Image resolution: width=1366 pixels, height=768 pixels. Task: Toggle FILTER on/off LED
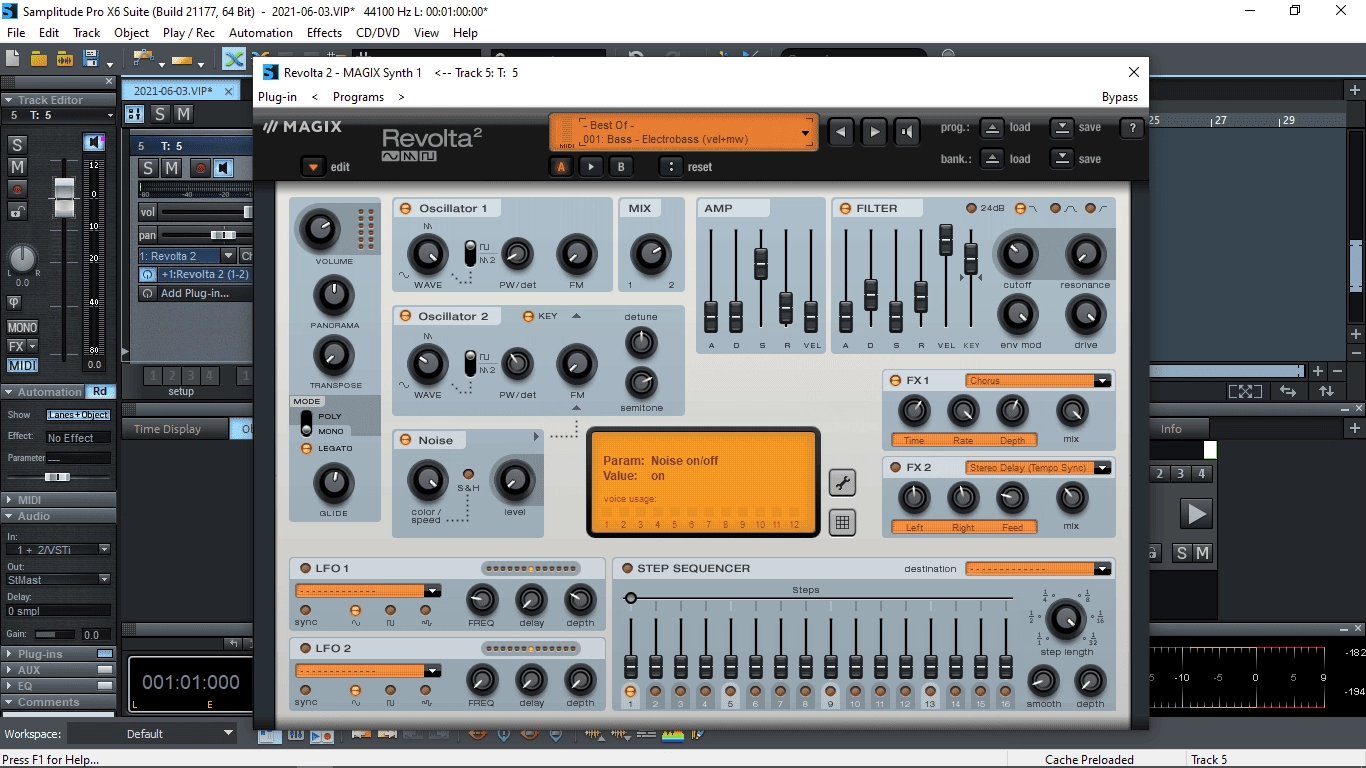844,208
